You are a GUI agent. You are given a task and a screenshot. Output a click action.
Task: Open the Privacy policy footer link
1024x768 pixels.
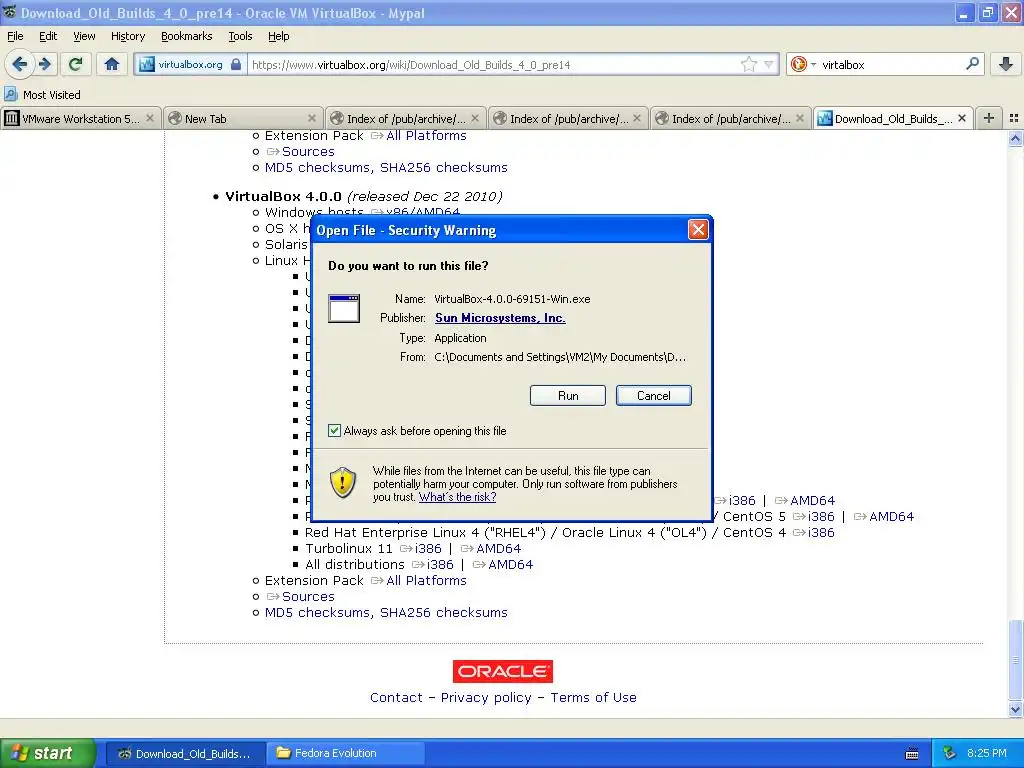click(x=486, y=697)
